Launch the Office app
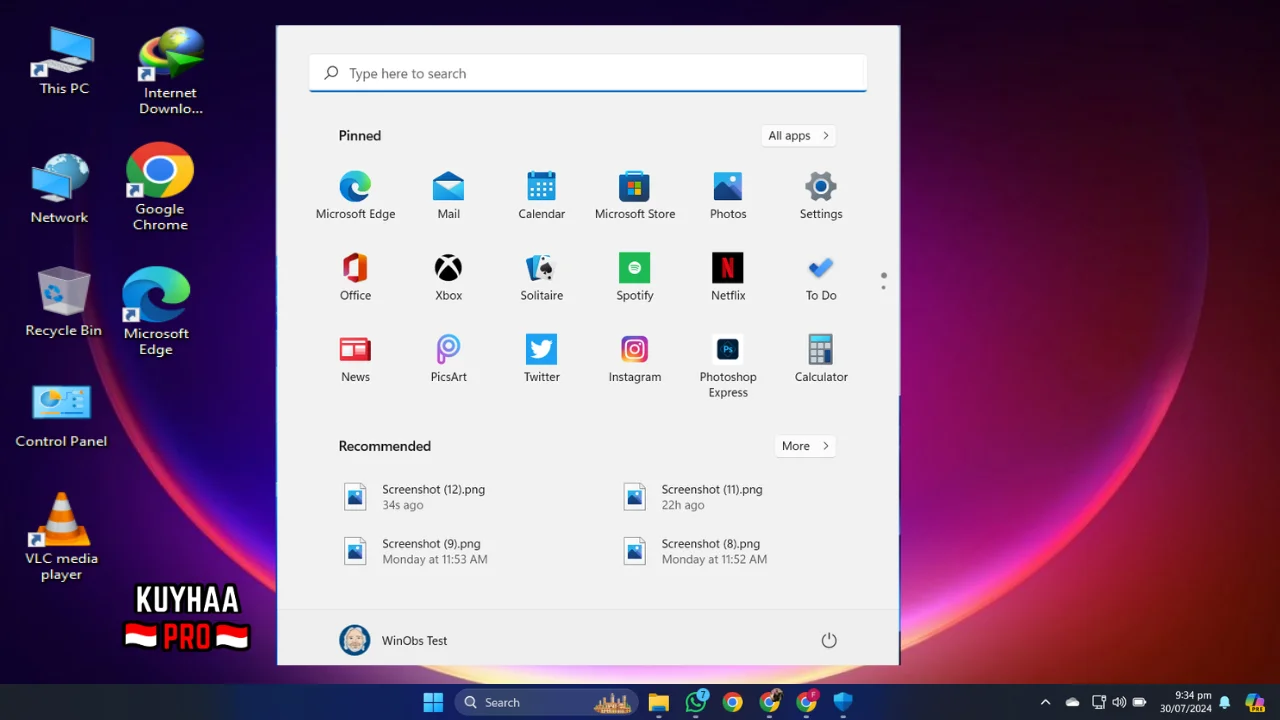Viewport: 1280px width, 720px height. [x=355, y=277]
